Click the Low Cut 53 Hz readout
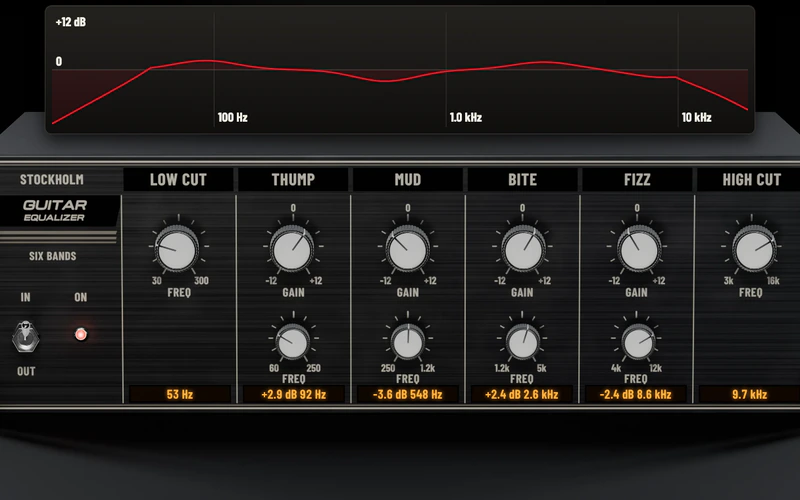 coord(180,394)
